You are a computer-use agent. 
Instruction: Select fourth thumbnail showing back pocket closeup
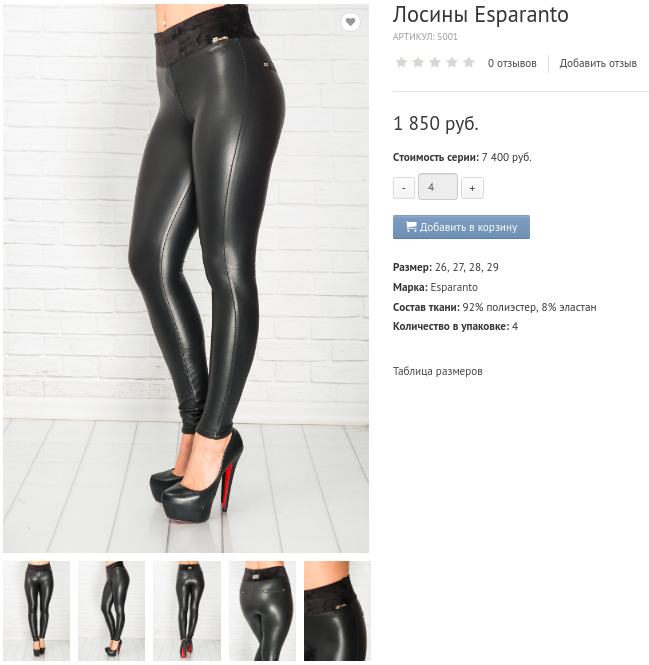[x=262, y=611]
